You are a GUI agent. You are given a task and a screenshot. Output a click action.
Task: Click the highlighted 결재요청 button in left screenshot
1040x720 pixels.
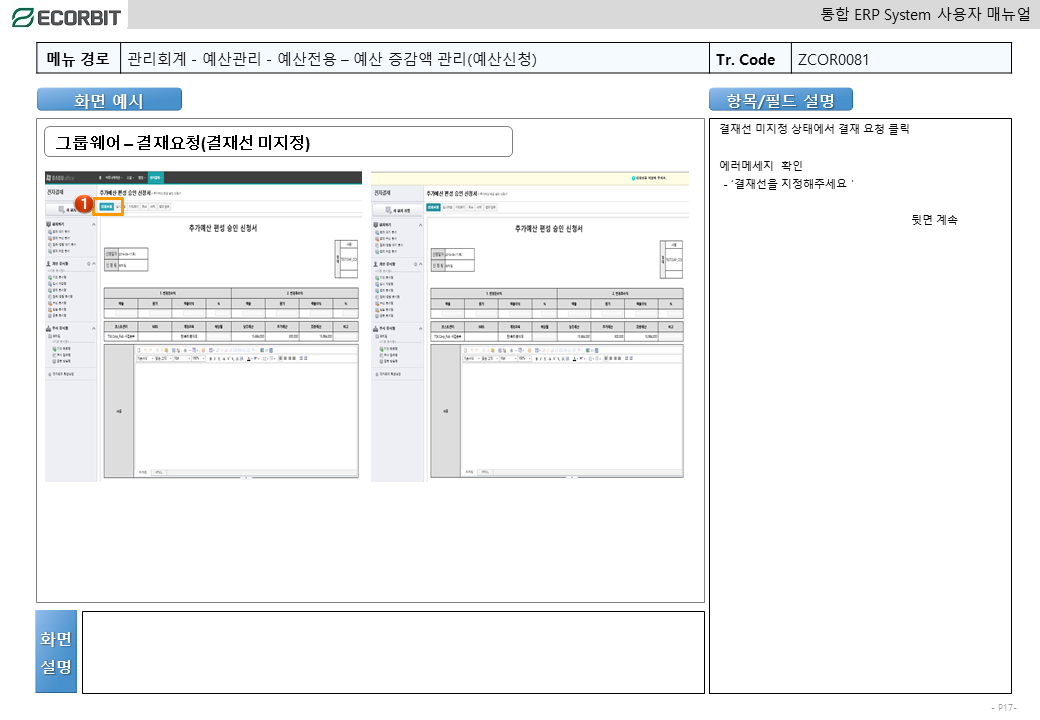click(x=106, y=207)
